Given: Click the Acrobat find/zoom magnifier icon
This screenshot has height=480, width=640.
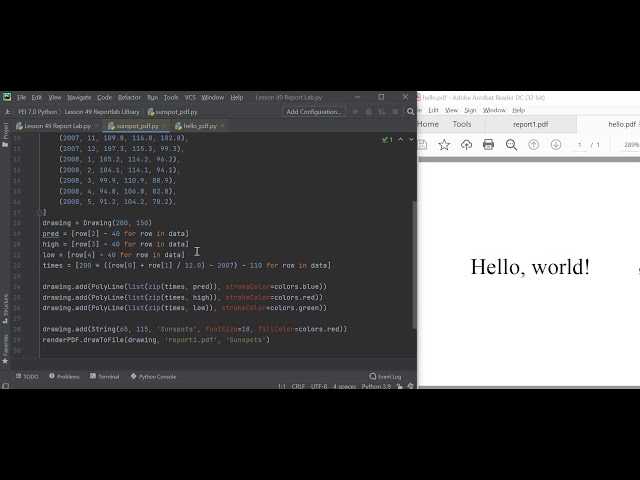Looking at the screenshot, I should 511,144.
